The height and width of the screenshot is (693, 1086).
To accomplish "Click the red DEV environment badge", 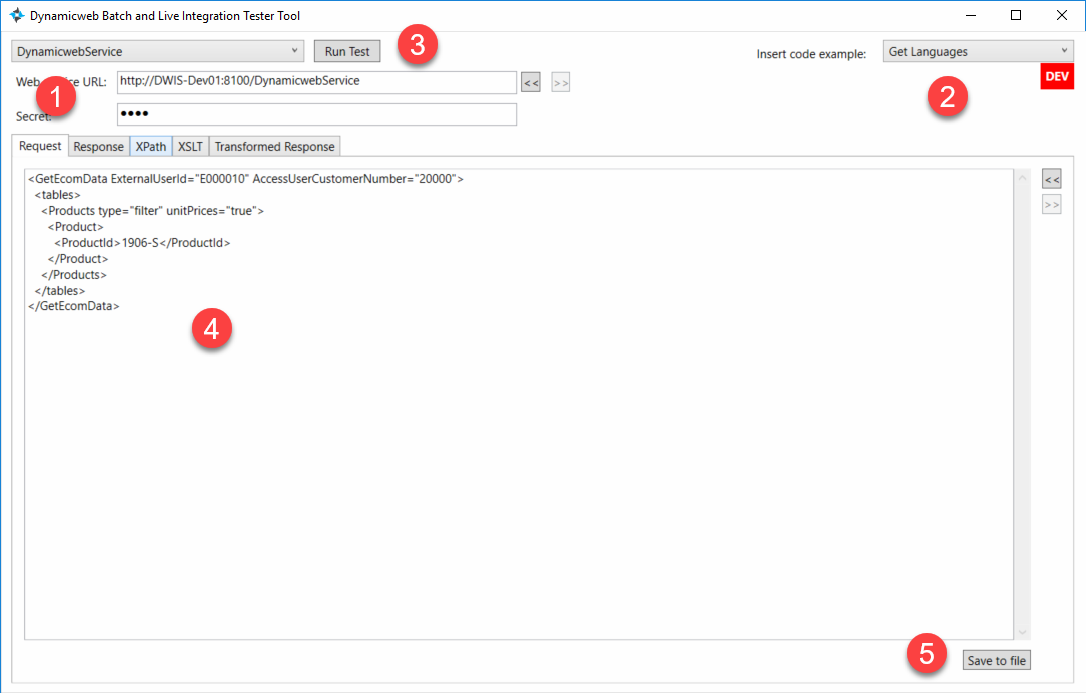I will point(1057,77).
